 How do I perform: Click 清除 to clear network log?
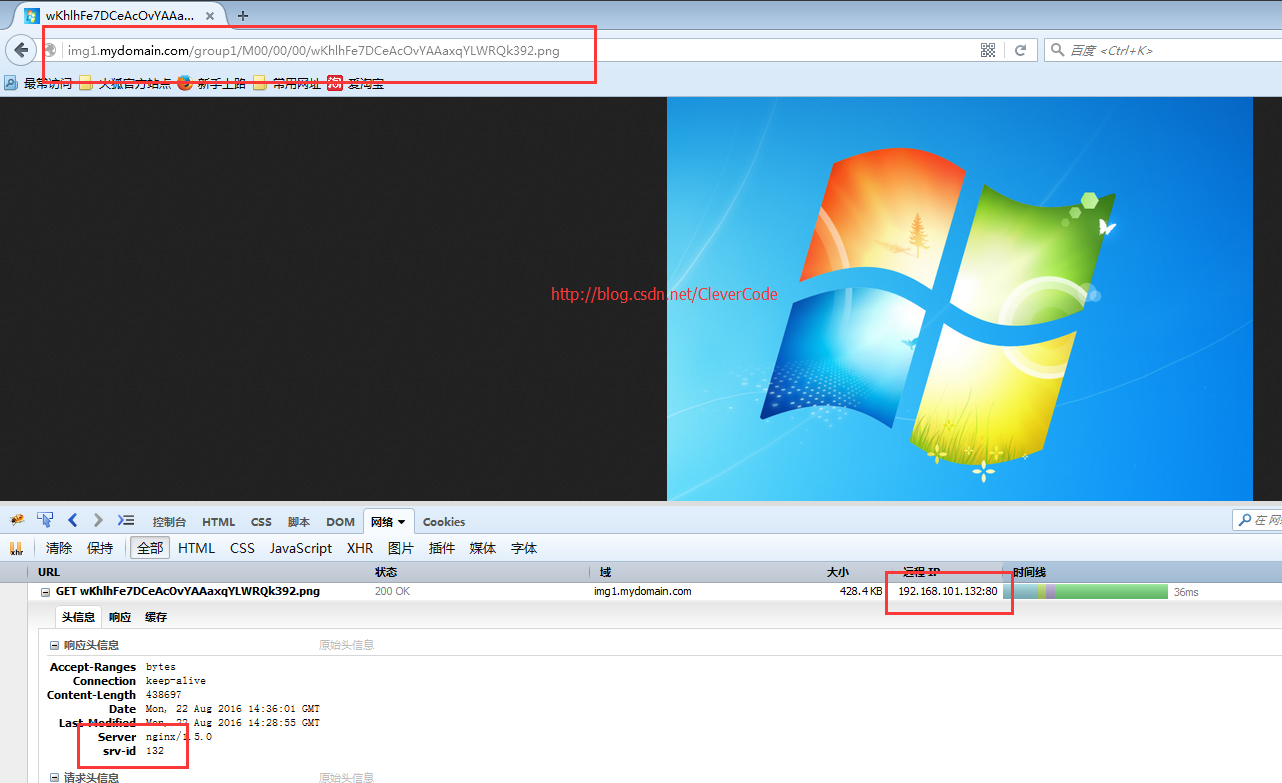(x=59, y=548)
